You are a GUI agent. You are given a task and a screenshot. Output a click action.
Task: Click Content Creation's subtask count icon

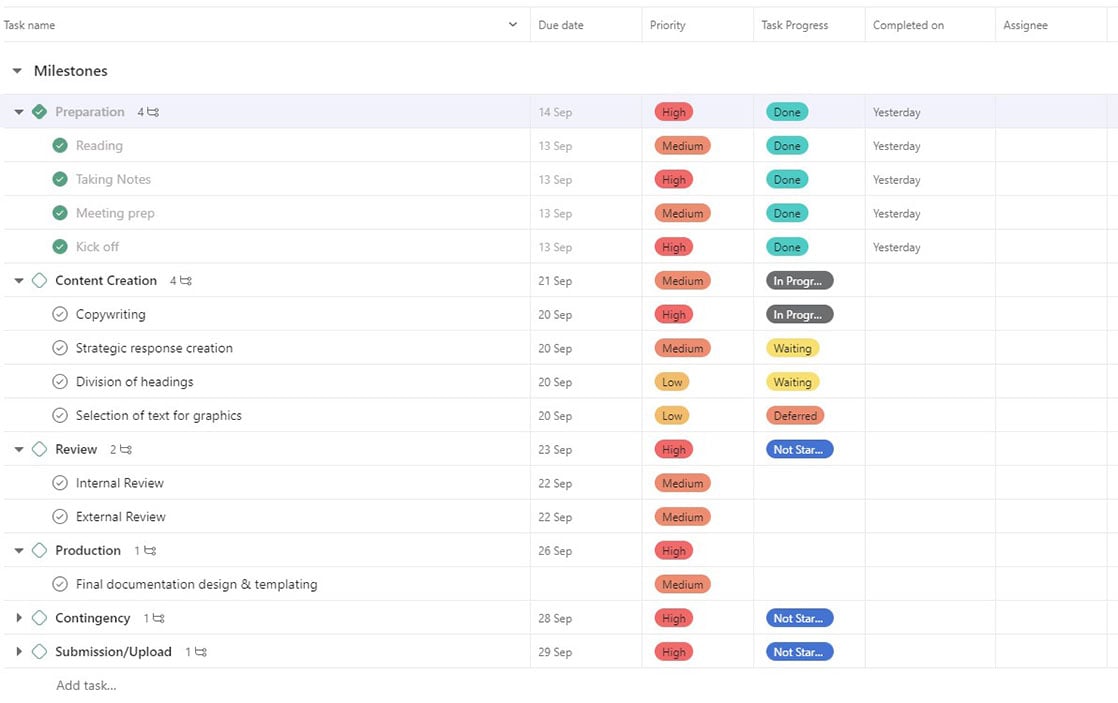[181, 281]
